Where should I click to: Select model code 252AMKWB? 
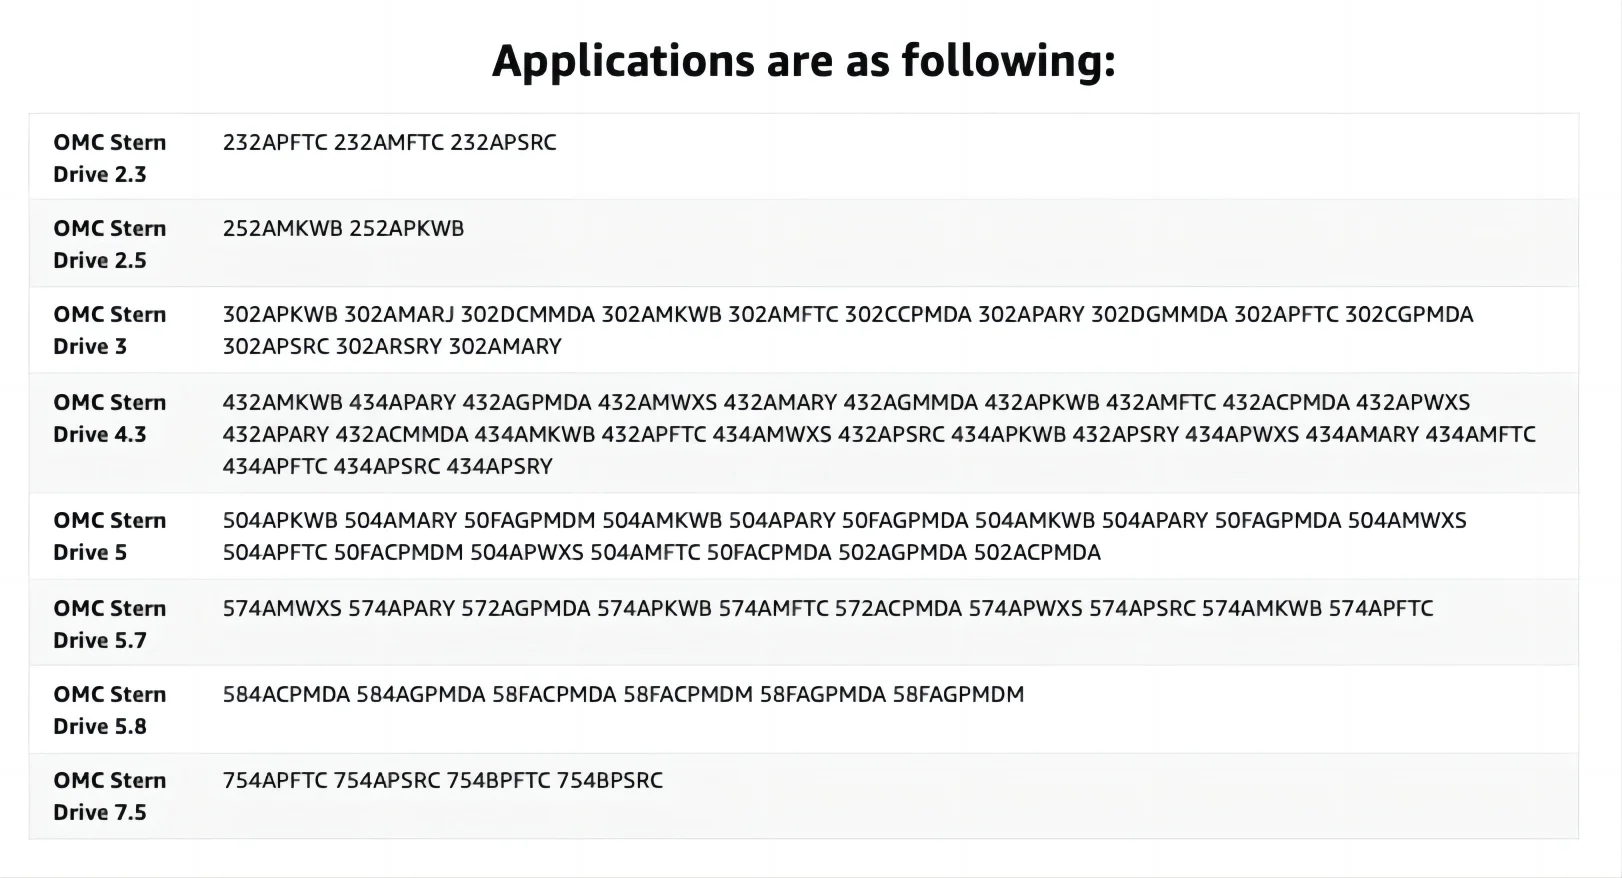[x=282, y=228]
